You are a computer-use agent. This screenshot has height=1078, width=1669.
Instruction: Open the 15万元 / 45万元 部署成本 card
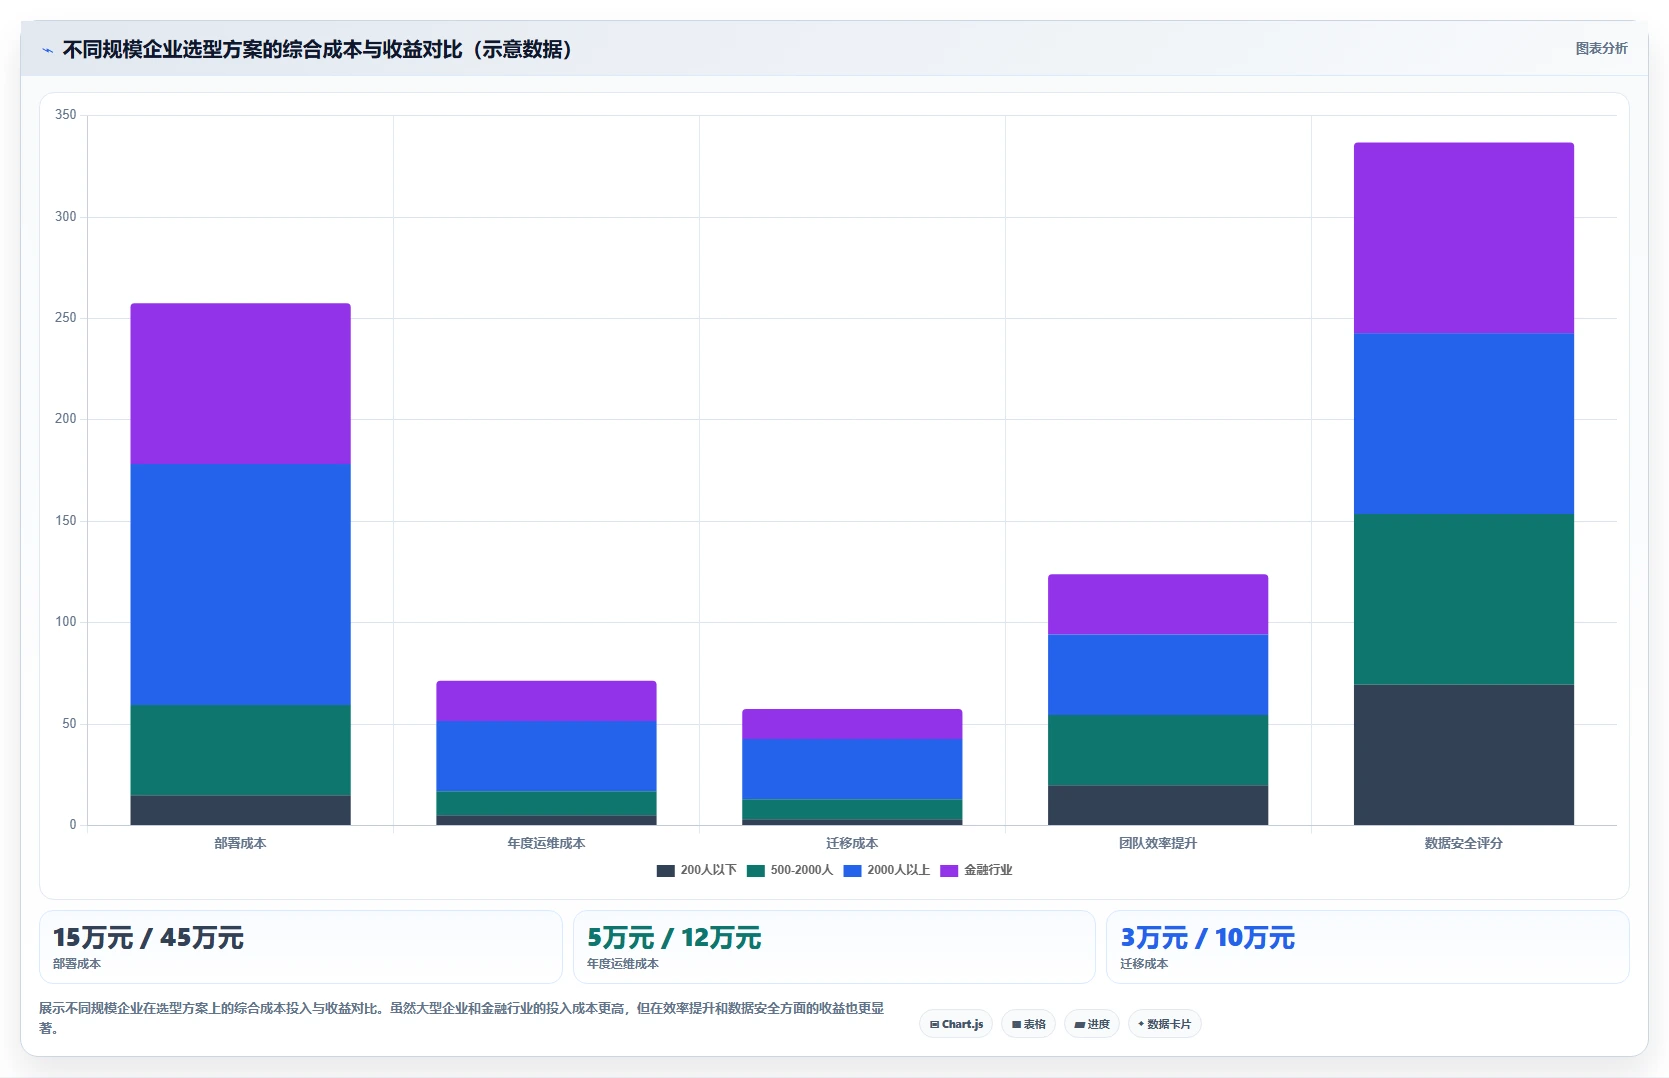[x=301, y=947]
